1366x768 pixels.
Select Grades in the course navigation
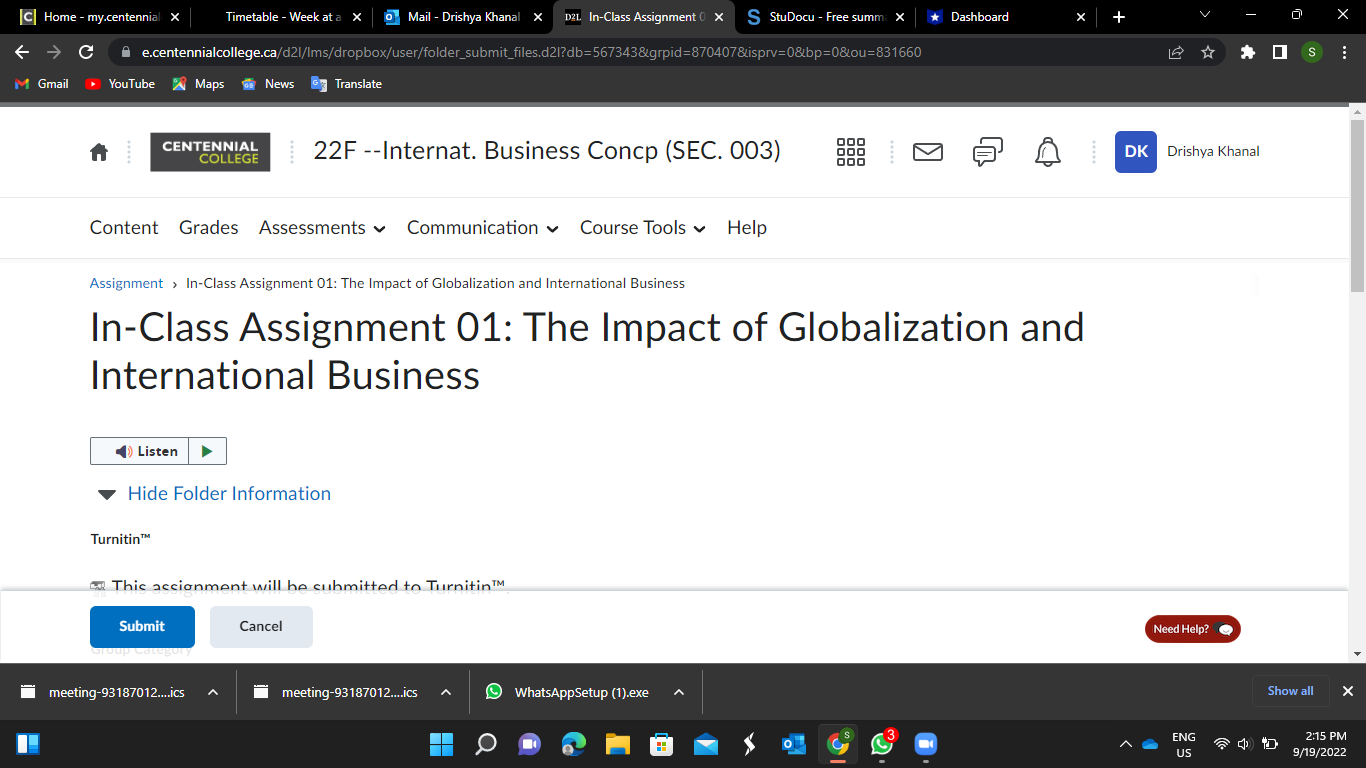coord(208,228)
